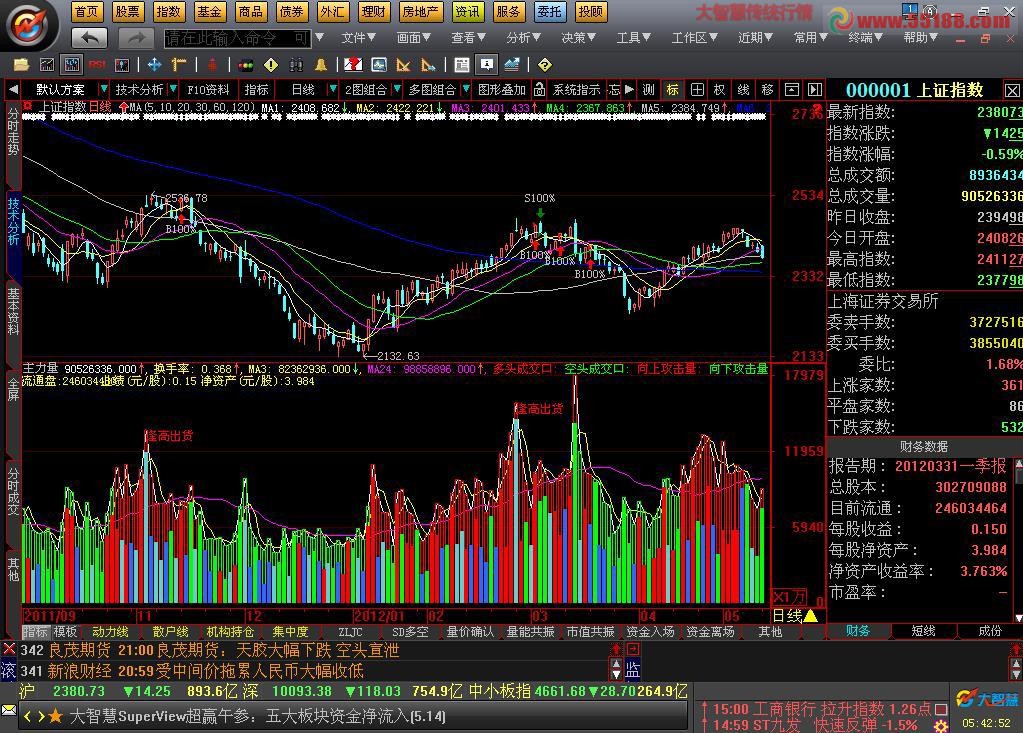Click the command input field
The image size is (1023, 733).
237,38
